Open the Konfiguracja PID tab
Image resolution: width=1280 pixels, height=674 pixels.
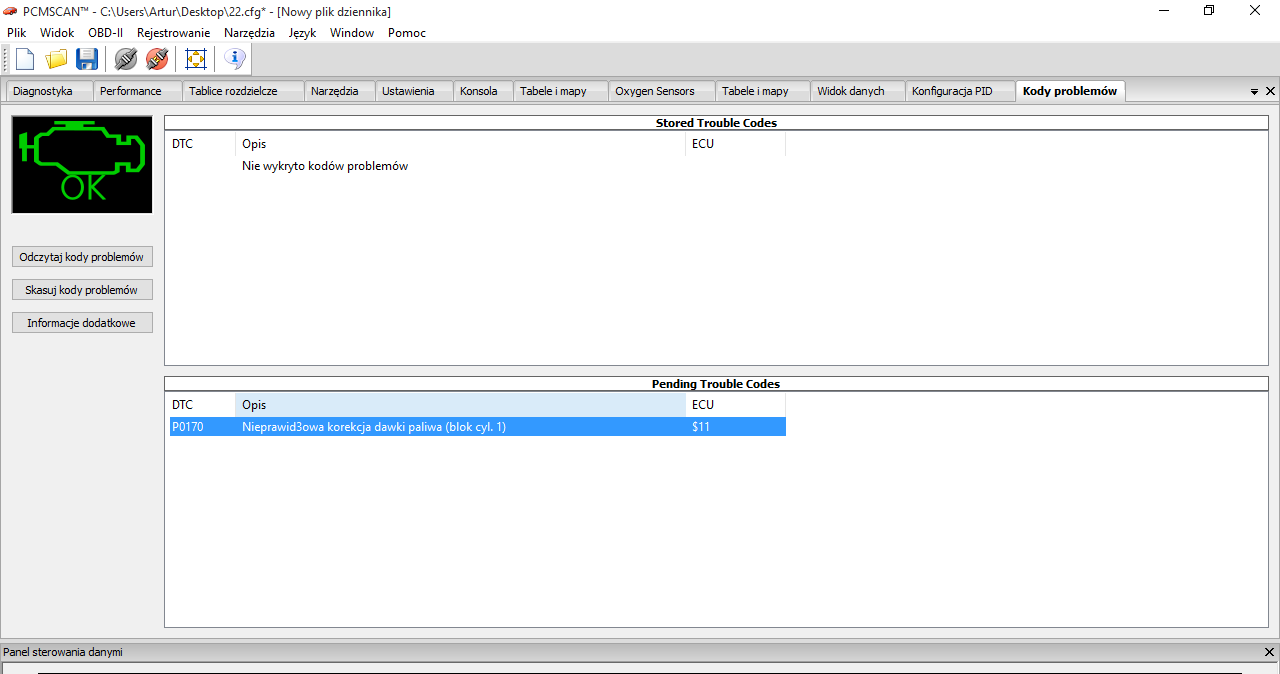pos(952,91)
